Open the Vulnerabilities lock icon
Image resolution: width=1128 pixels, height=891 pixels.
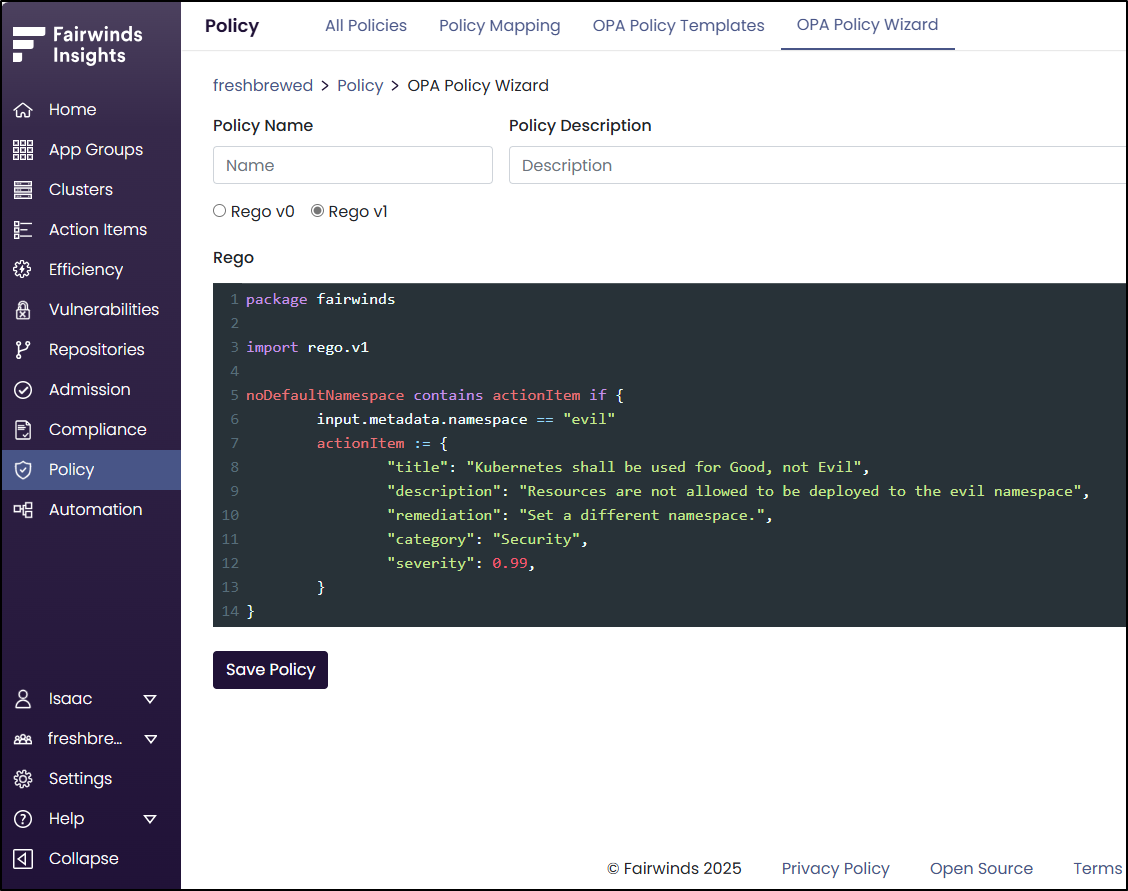point(23,310)
